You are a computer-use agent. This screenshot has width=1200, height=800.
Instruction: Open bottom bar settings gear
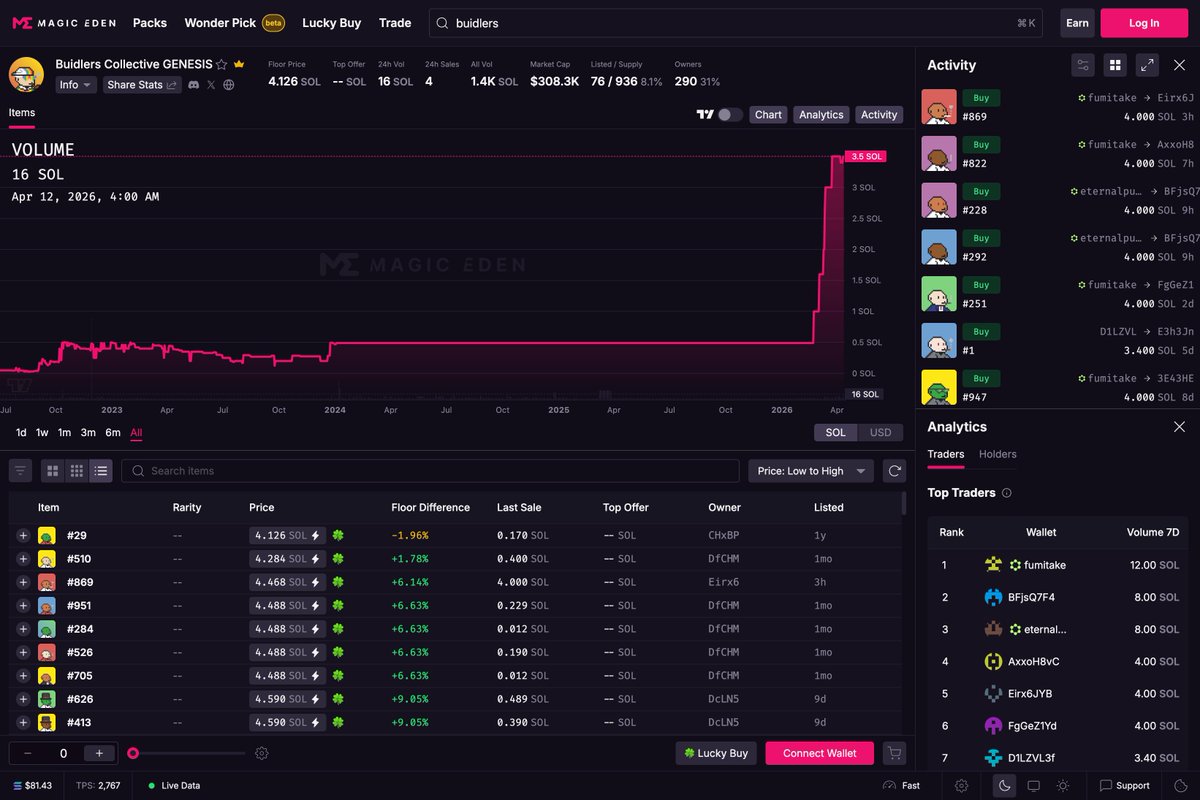(x=962, y=786)
